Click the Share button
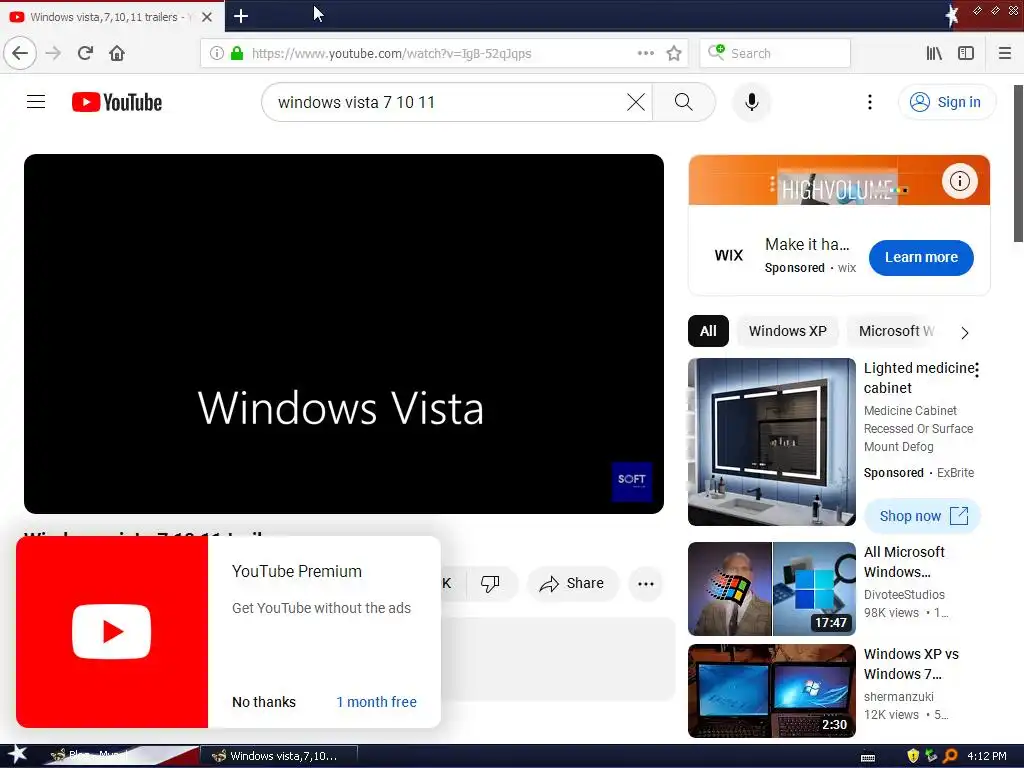 [571, 583]
